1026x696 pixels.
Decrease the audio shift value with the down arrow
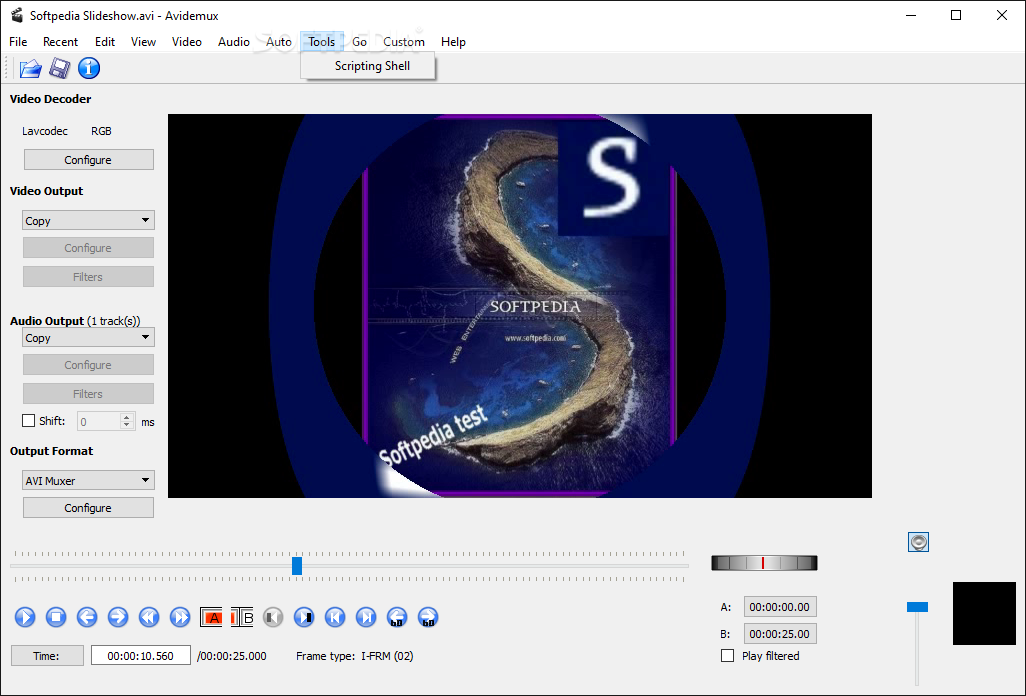127,425
